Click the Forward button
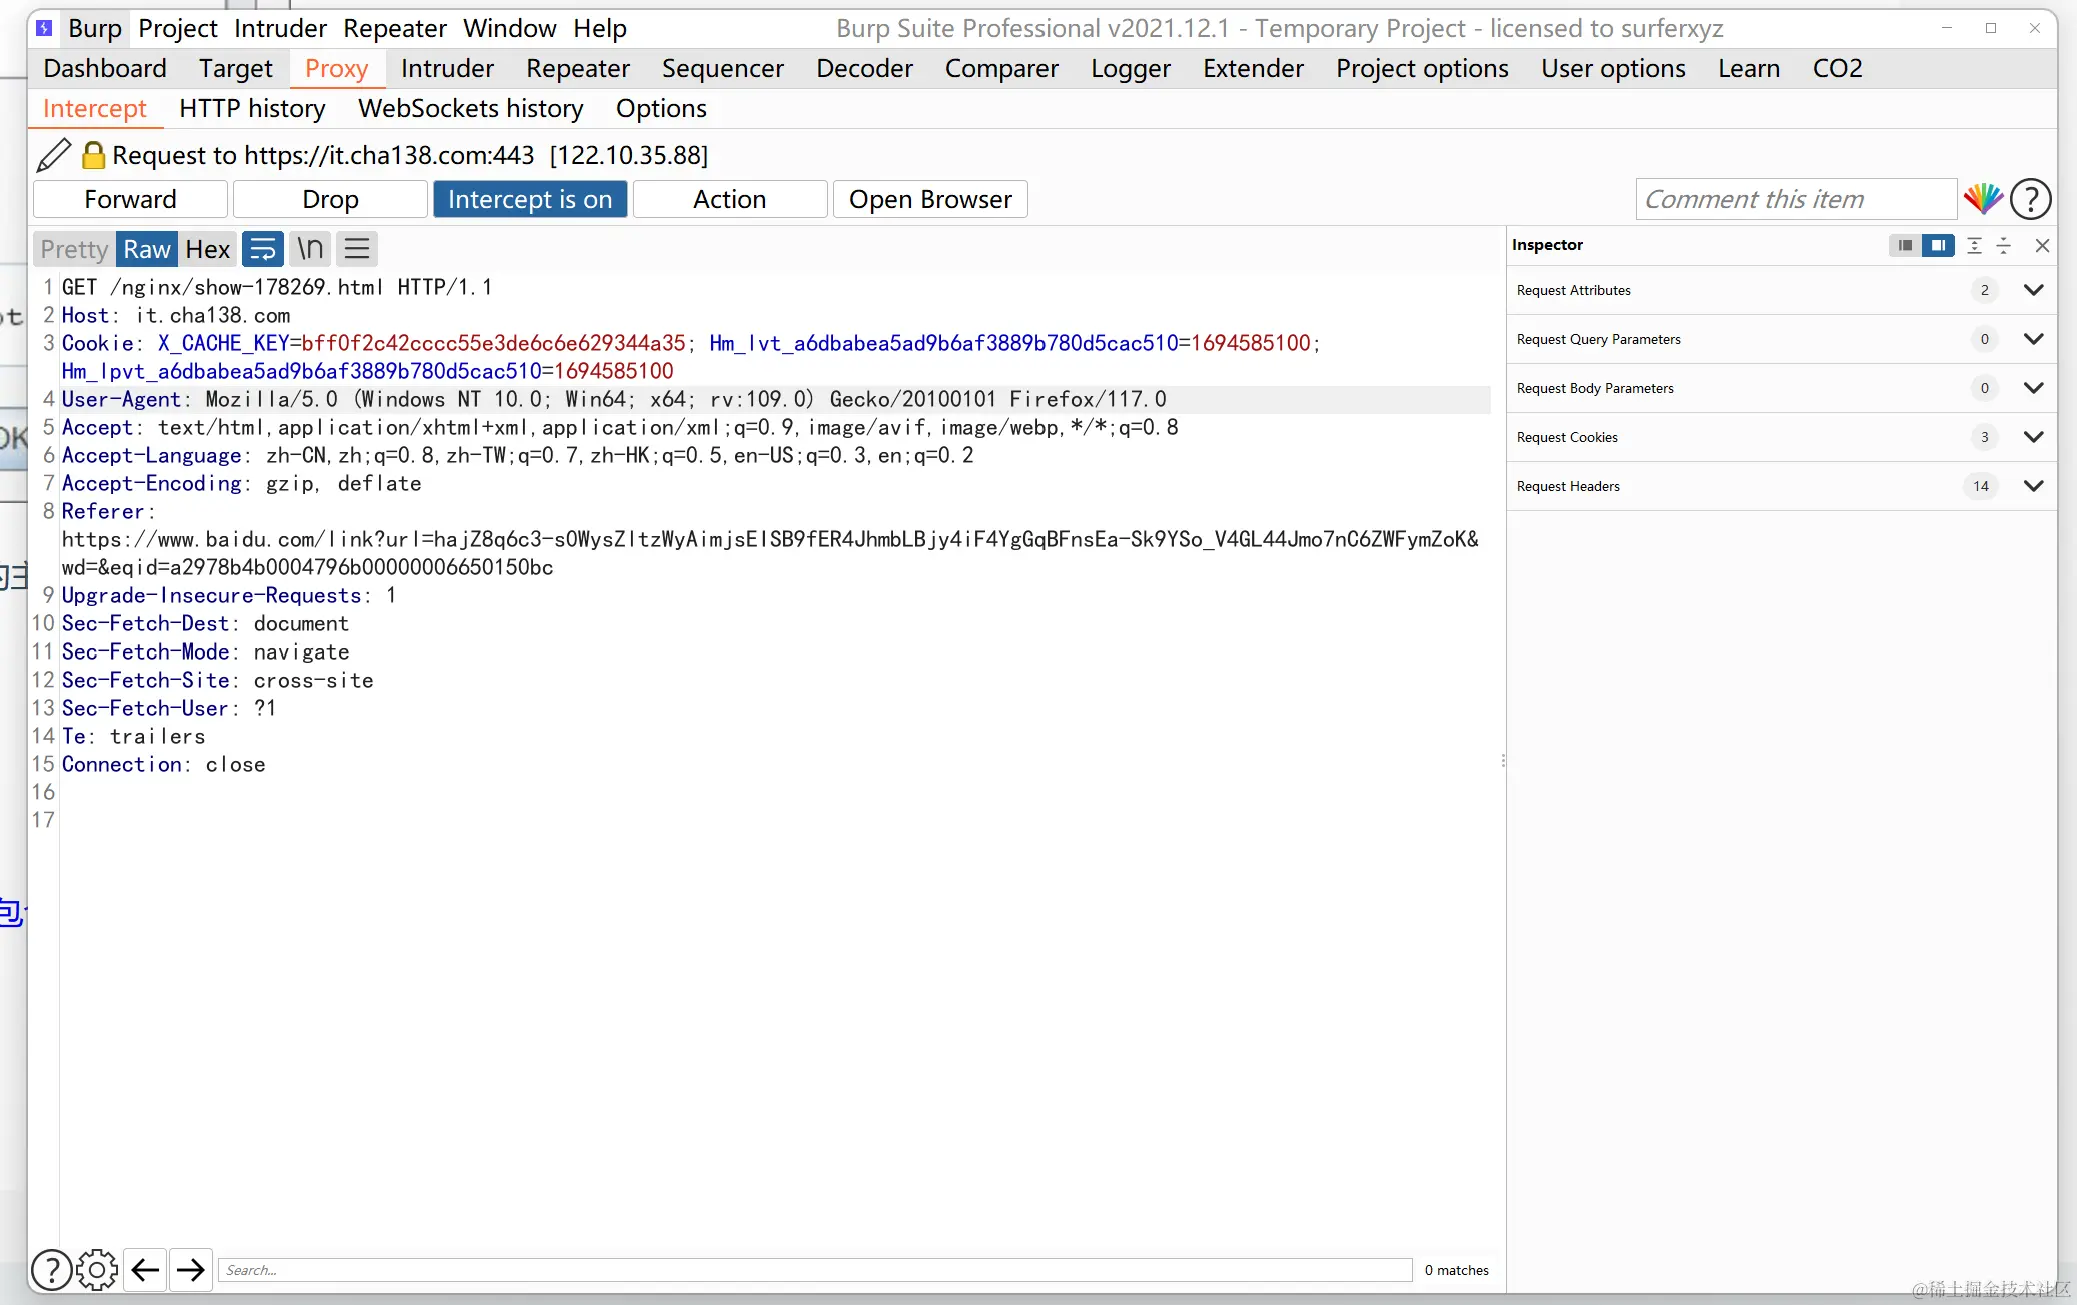 coord(130,199)
